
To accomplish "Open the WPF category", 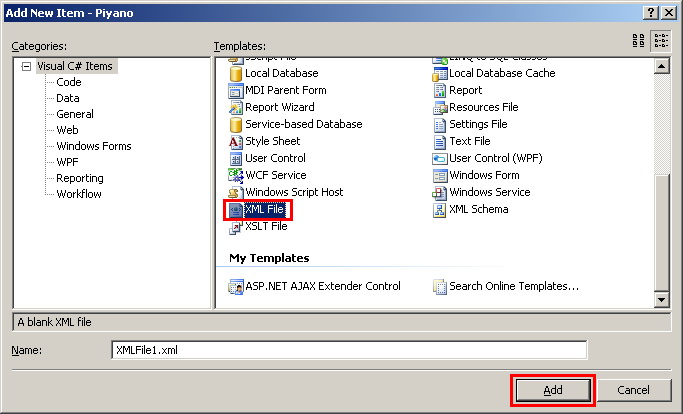I will [x=68, y=163].
